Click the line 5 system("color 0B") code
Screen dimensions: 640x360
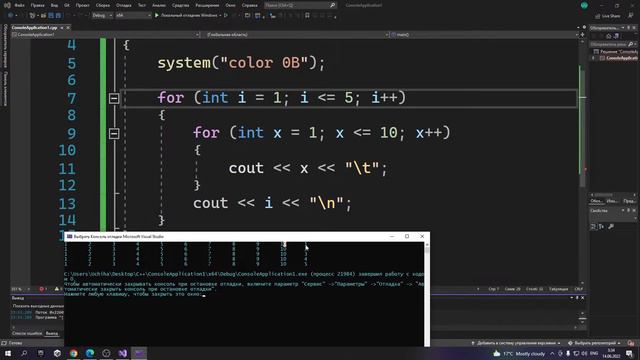tap(241, 63)
